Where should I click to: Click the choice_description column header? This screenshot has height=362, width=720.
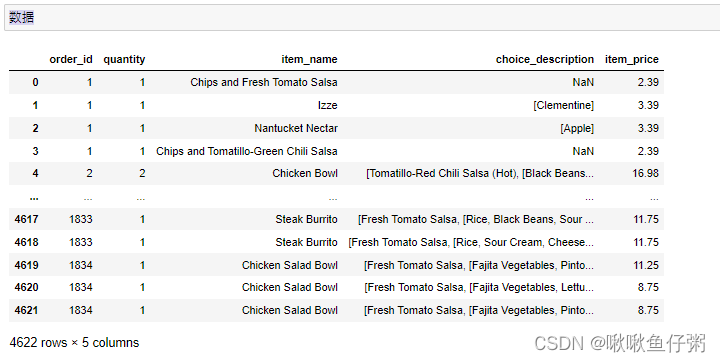[x=545, y=59]
